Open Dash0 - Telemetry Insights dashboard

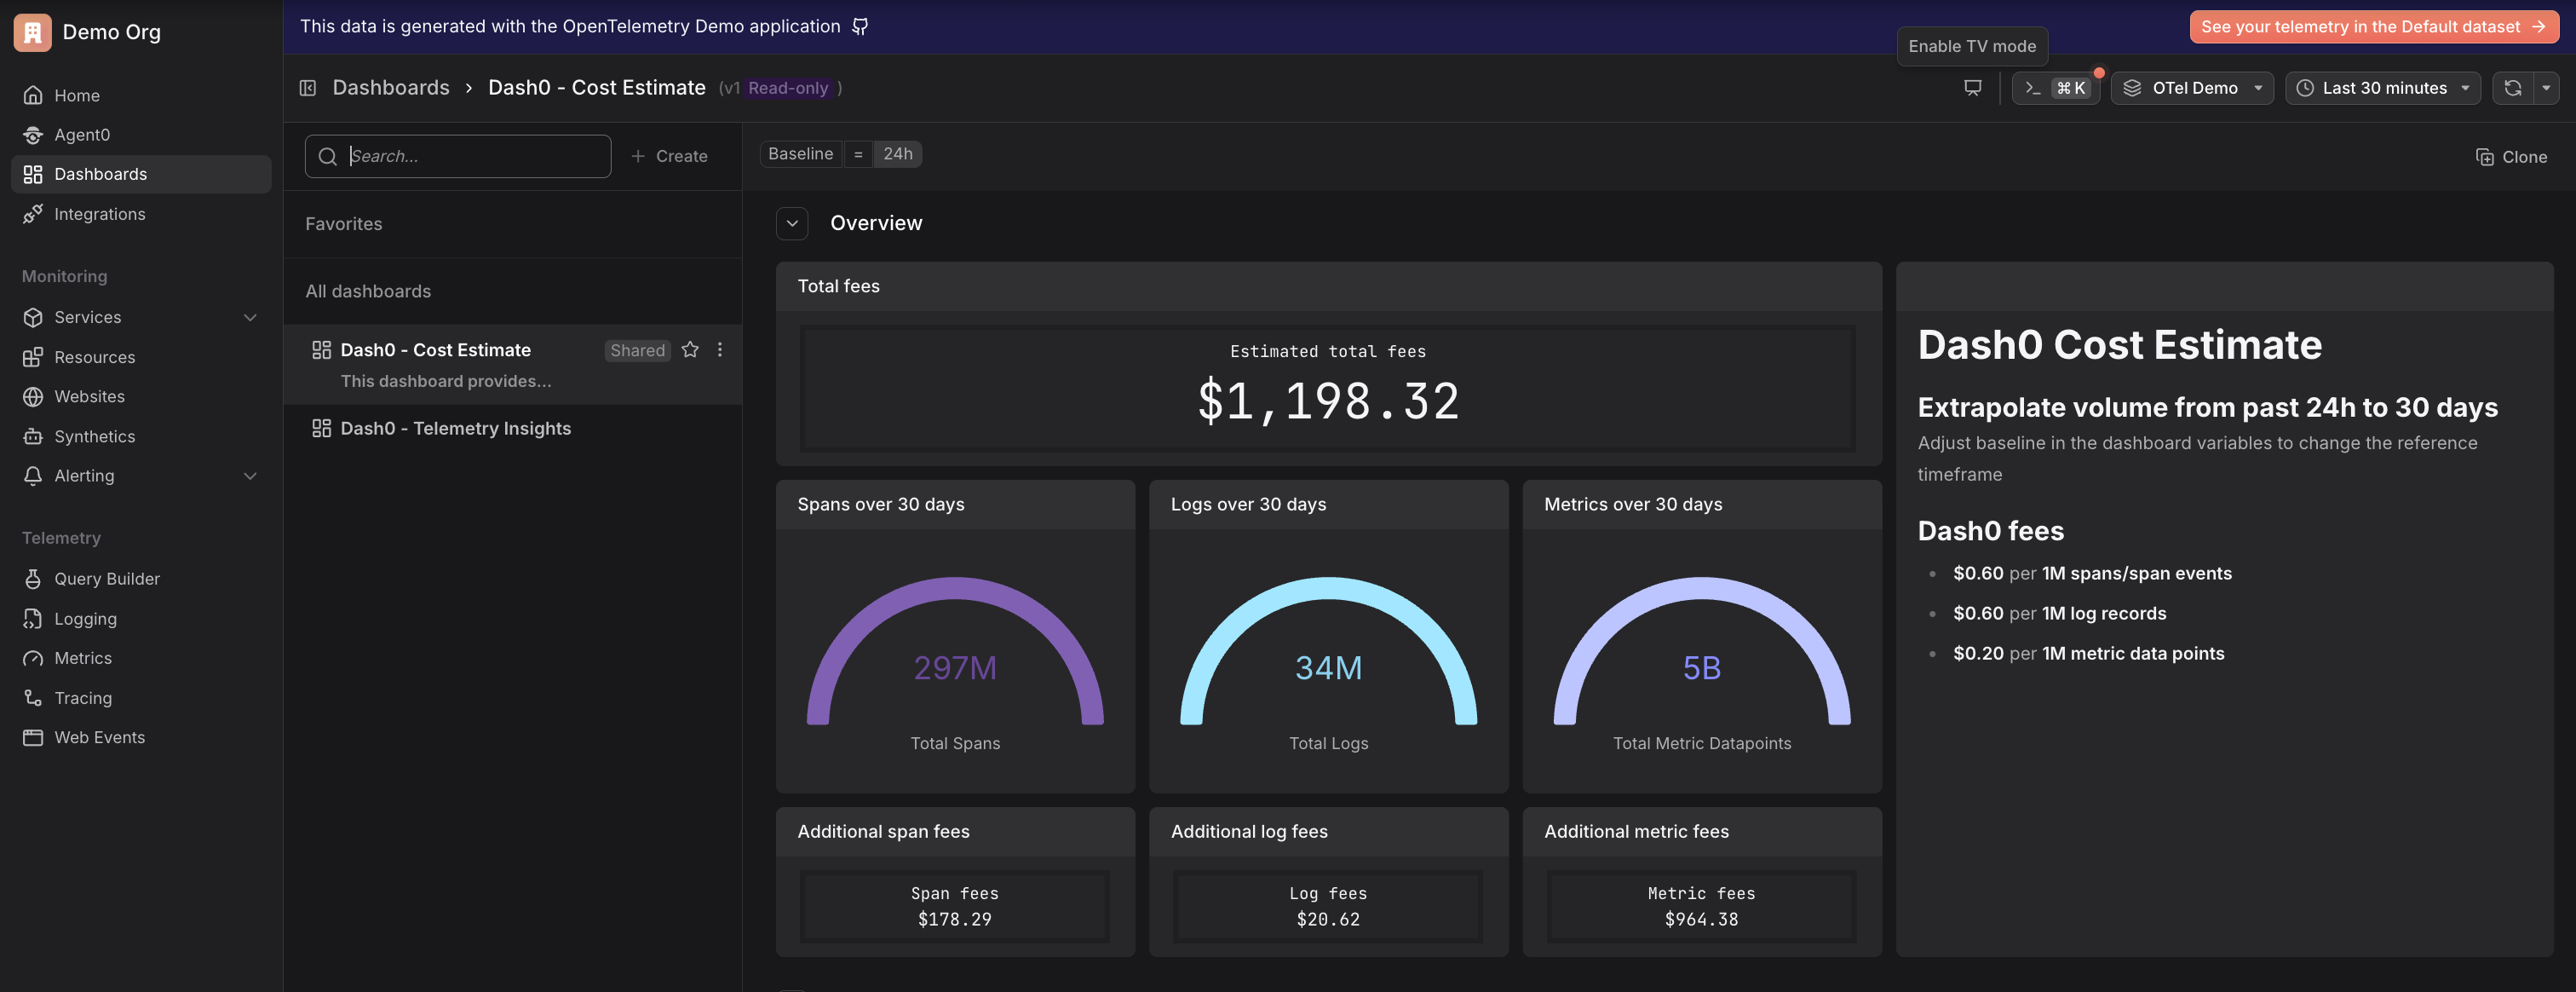(x=455, y=428)
